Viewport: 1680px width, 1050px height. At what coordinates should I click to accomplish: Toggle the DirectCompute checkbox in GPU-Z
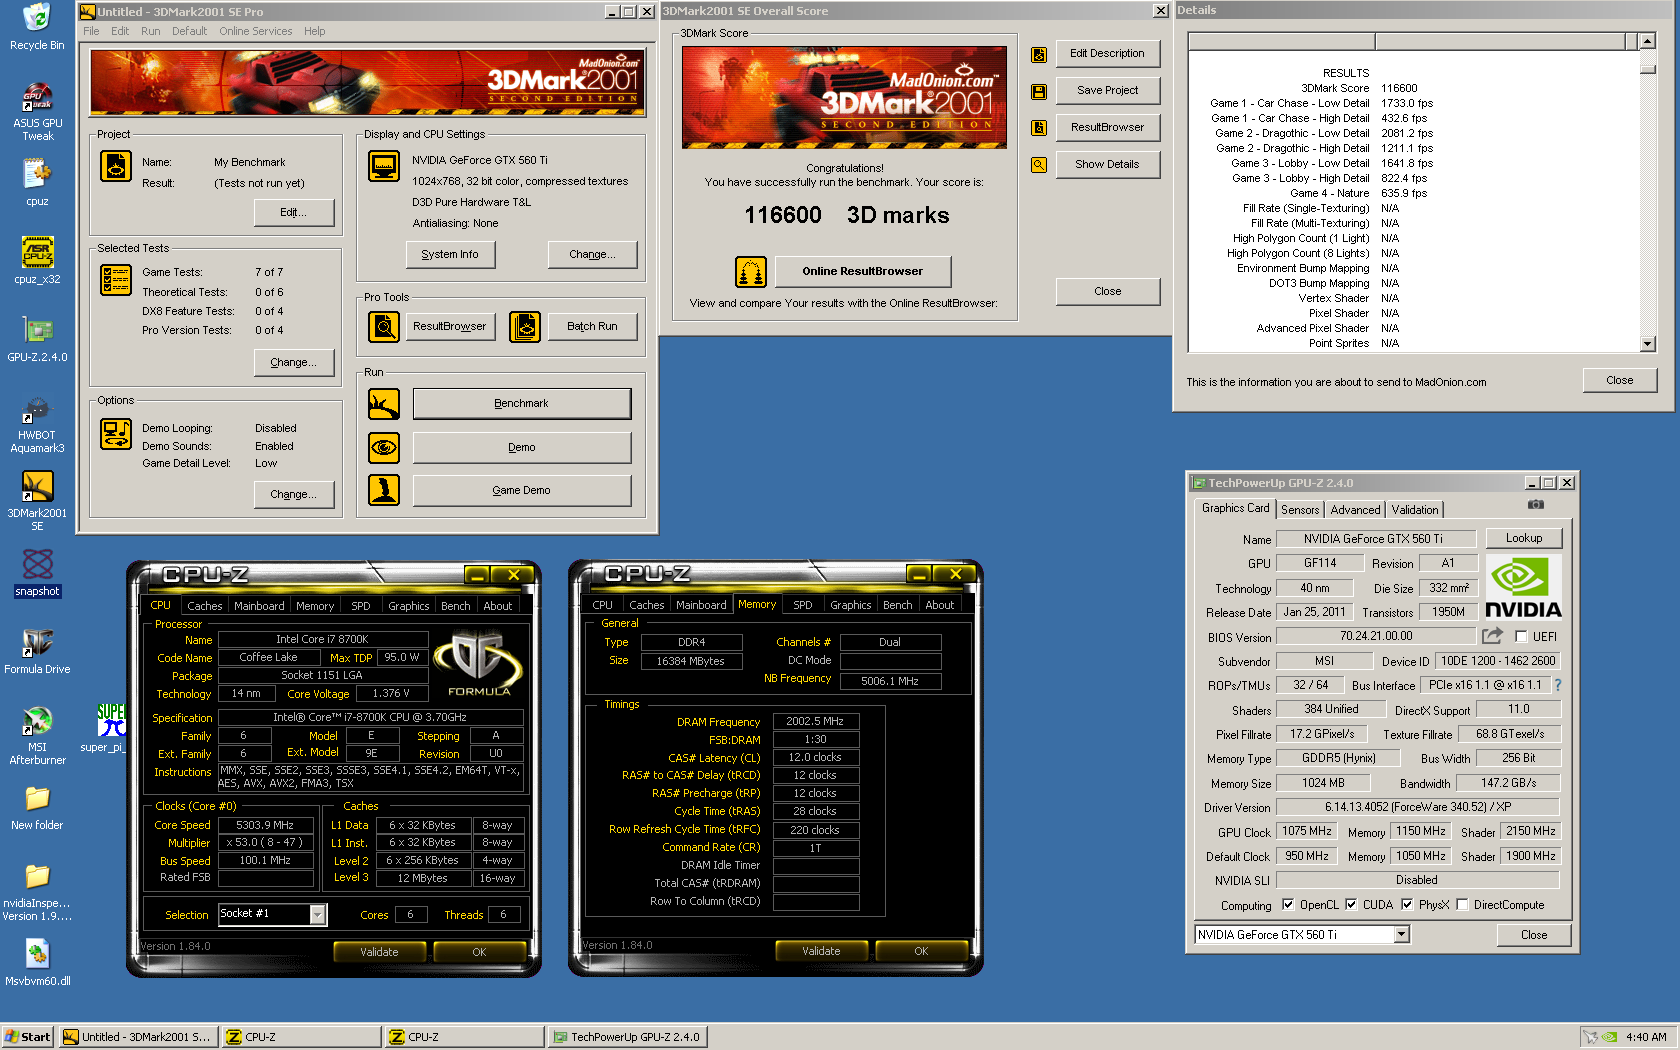point(1462,904)
